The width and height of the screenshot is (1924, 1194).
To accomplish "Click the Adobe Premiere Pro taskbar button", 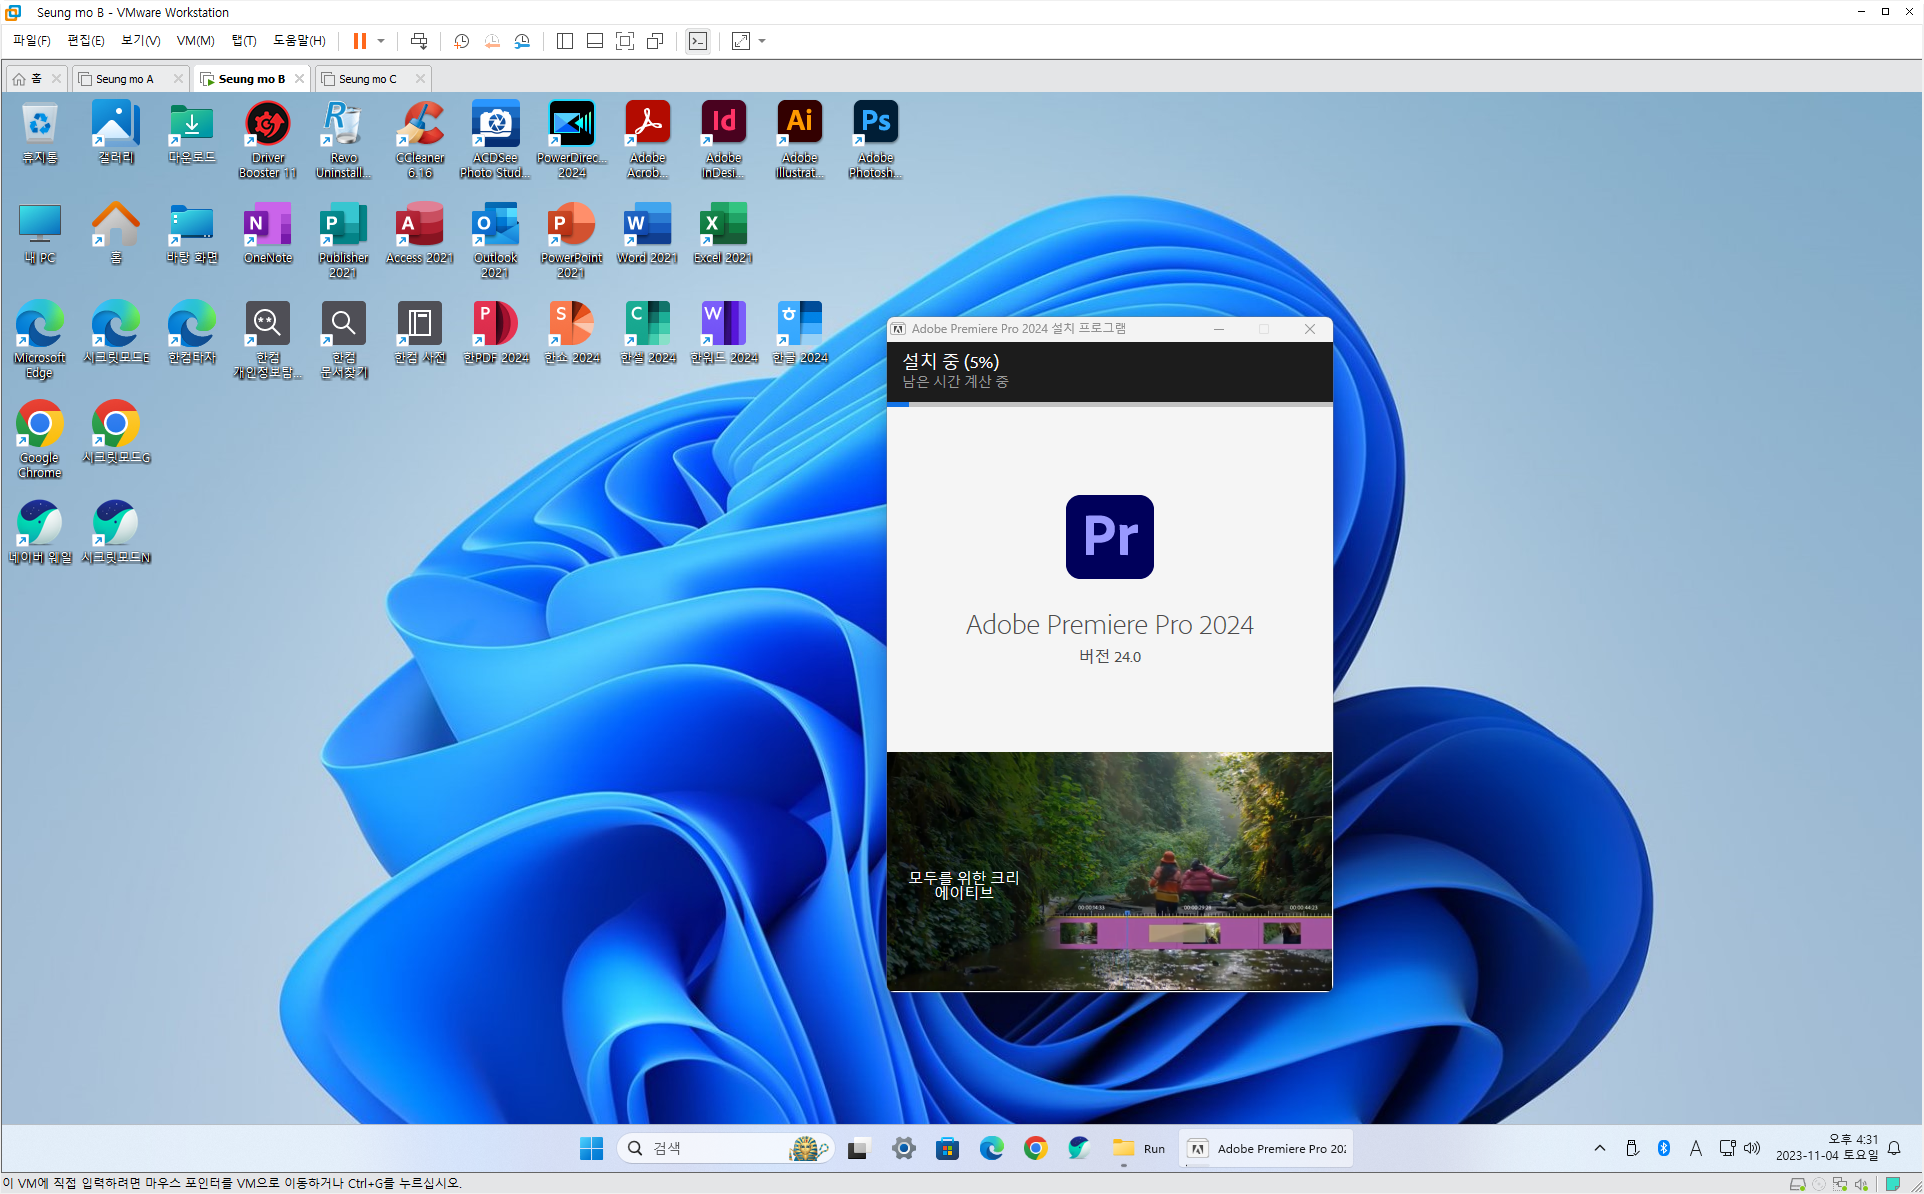I will (x=1267, y=1148).
